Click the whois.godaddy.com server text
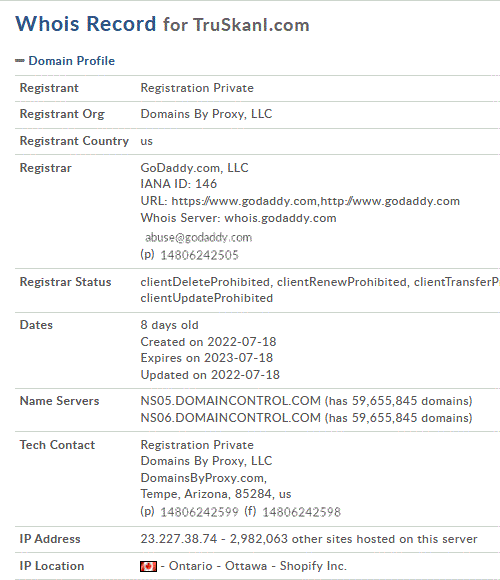The width and height of the screenshot is (500, 580). pos(280,218)
